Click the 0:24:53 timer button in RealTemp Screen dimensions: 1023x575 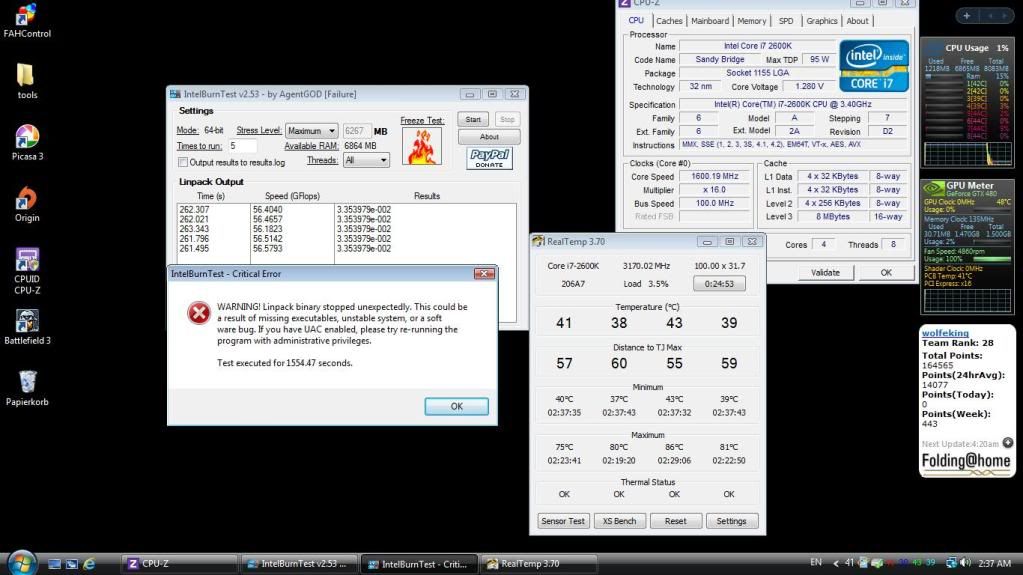click(719, 284)
